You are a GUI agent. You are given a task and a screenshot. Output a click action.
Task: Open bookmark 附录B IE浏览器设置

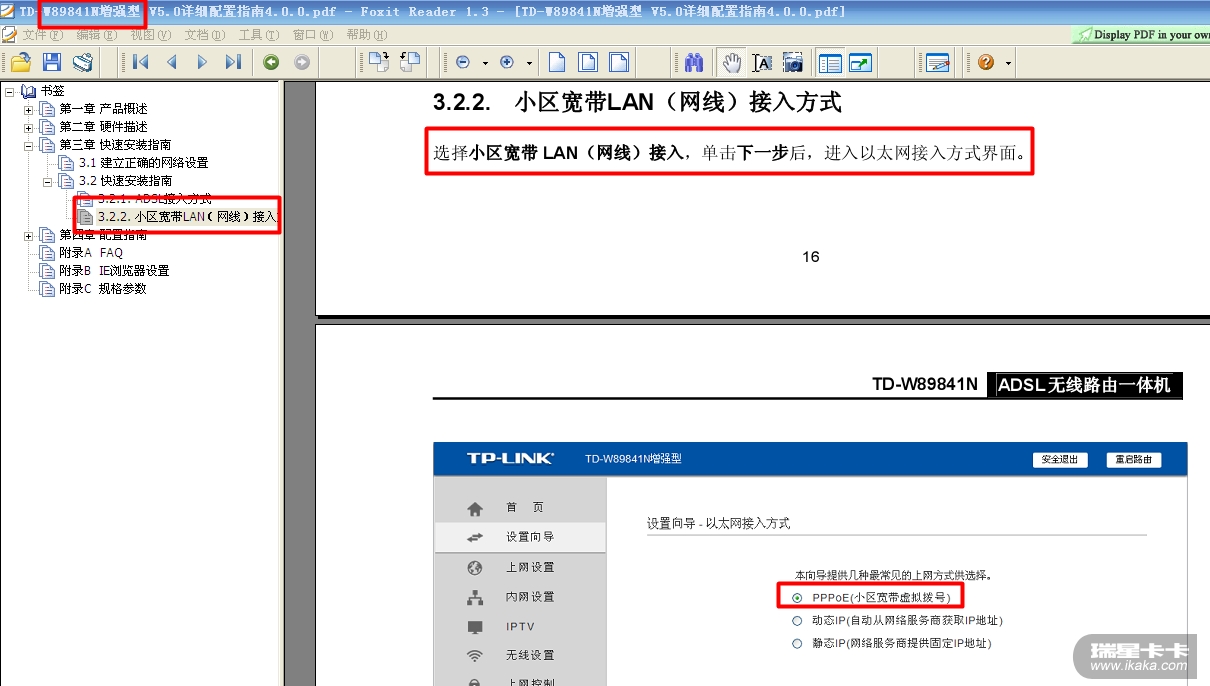(114, 271)
